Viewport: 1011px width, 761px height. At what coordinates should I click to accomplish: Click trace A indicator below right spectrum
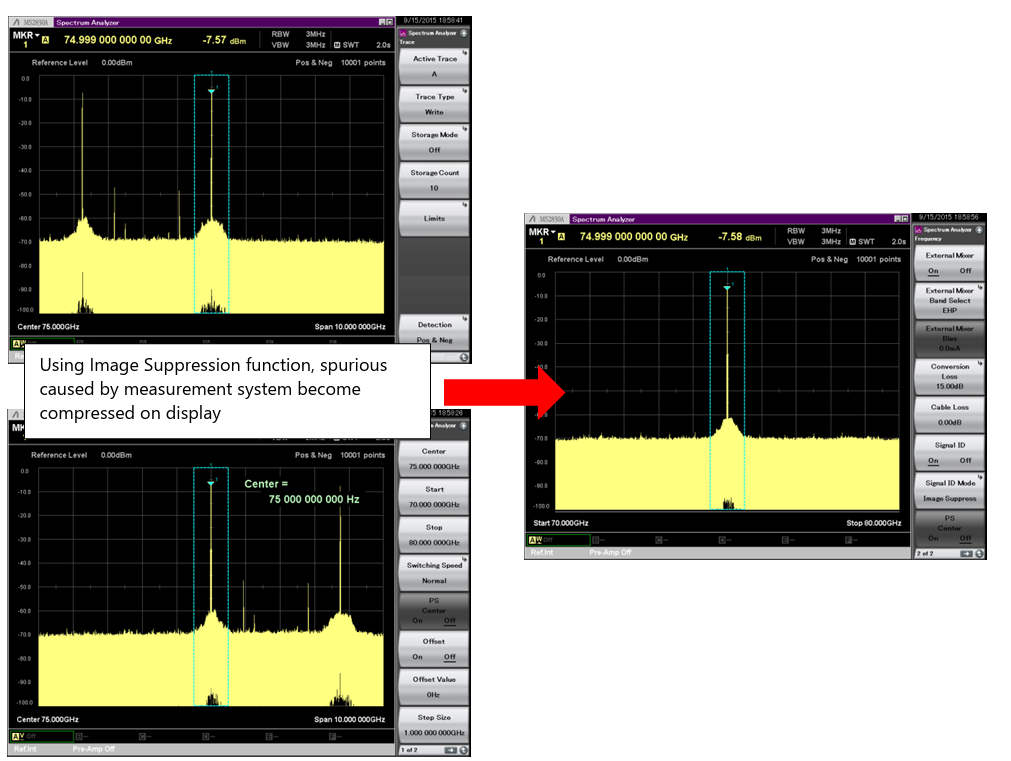click(x=535, y=540)
